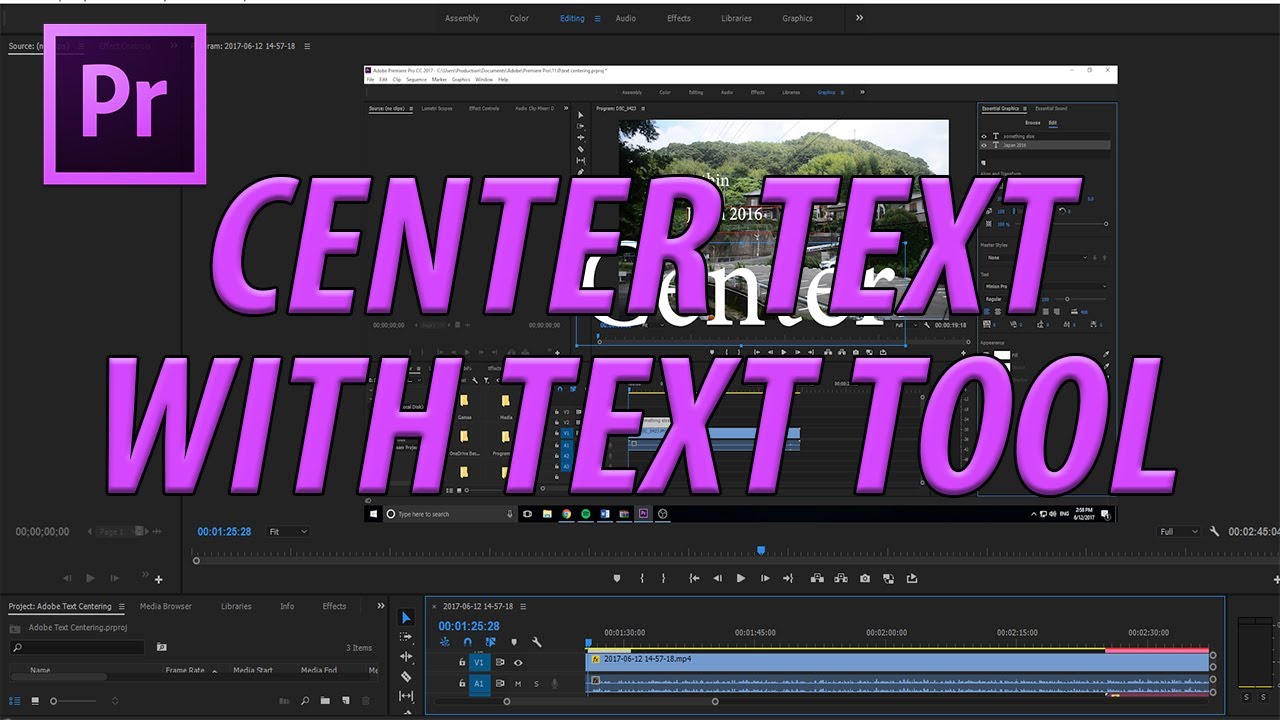Mute track A1 with the M button

pyautogui.click(x=517, y=683)
